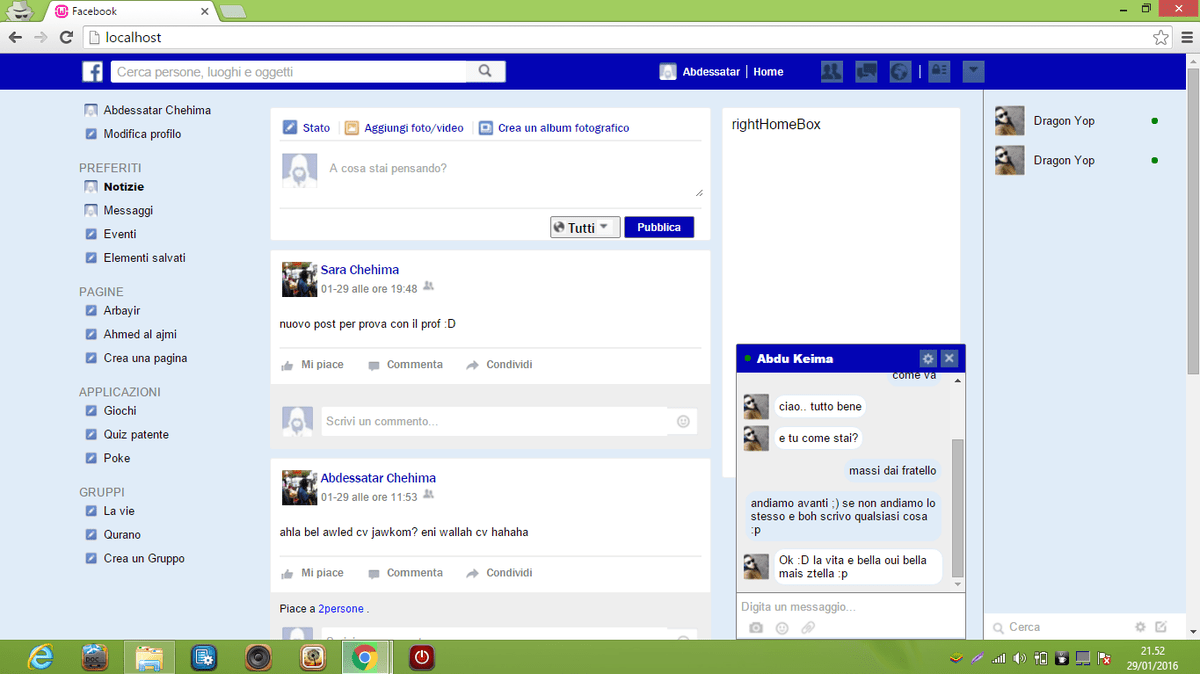Click new message icon in chat sidebar
The width and height of the screenshot is (1200, 674).
[1161, 627]
